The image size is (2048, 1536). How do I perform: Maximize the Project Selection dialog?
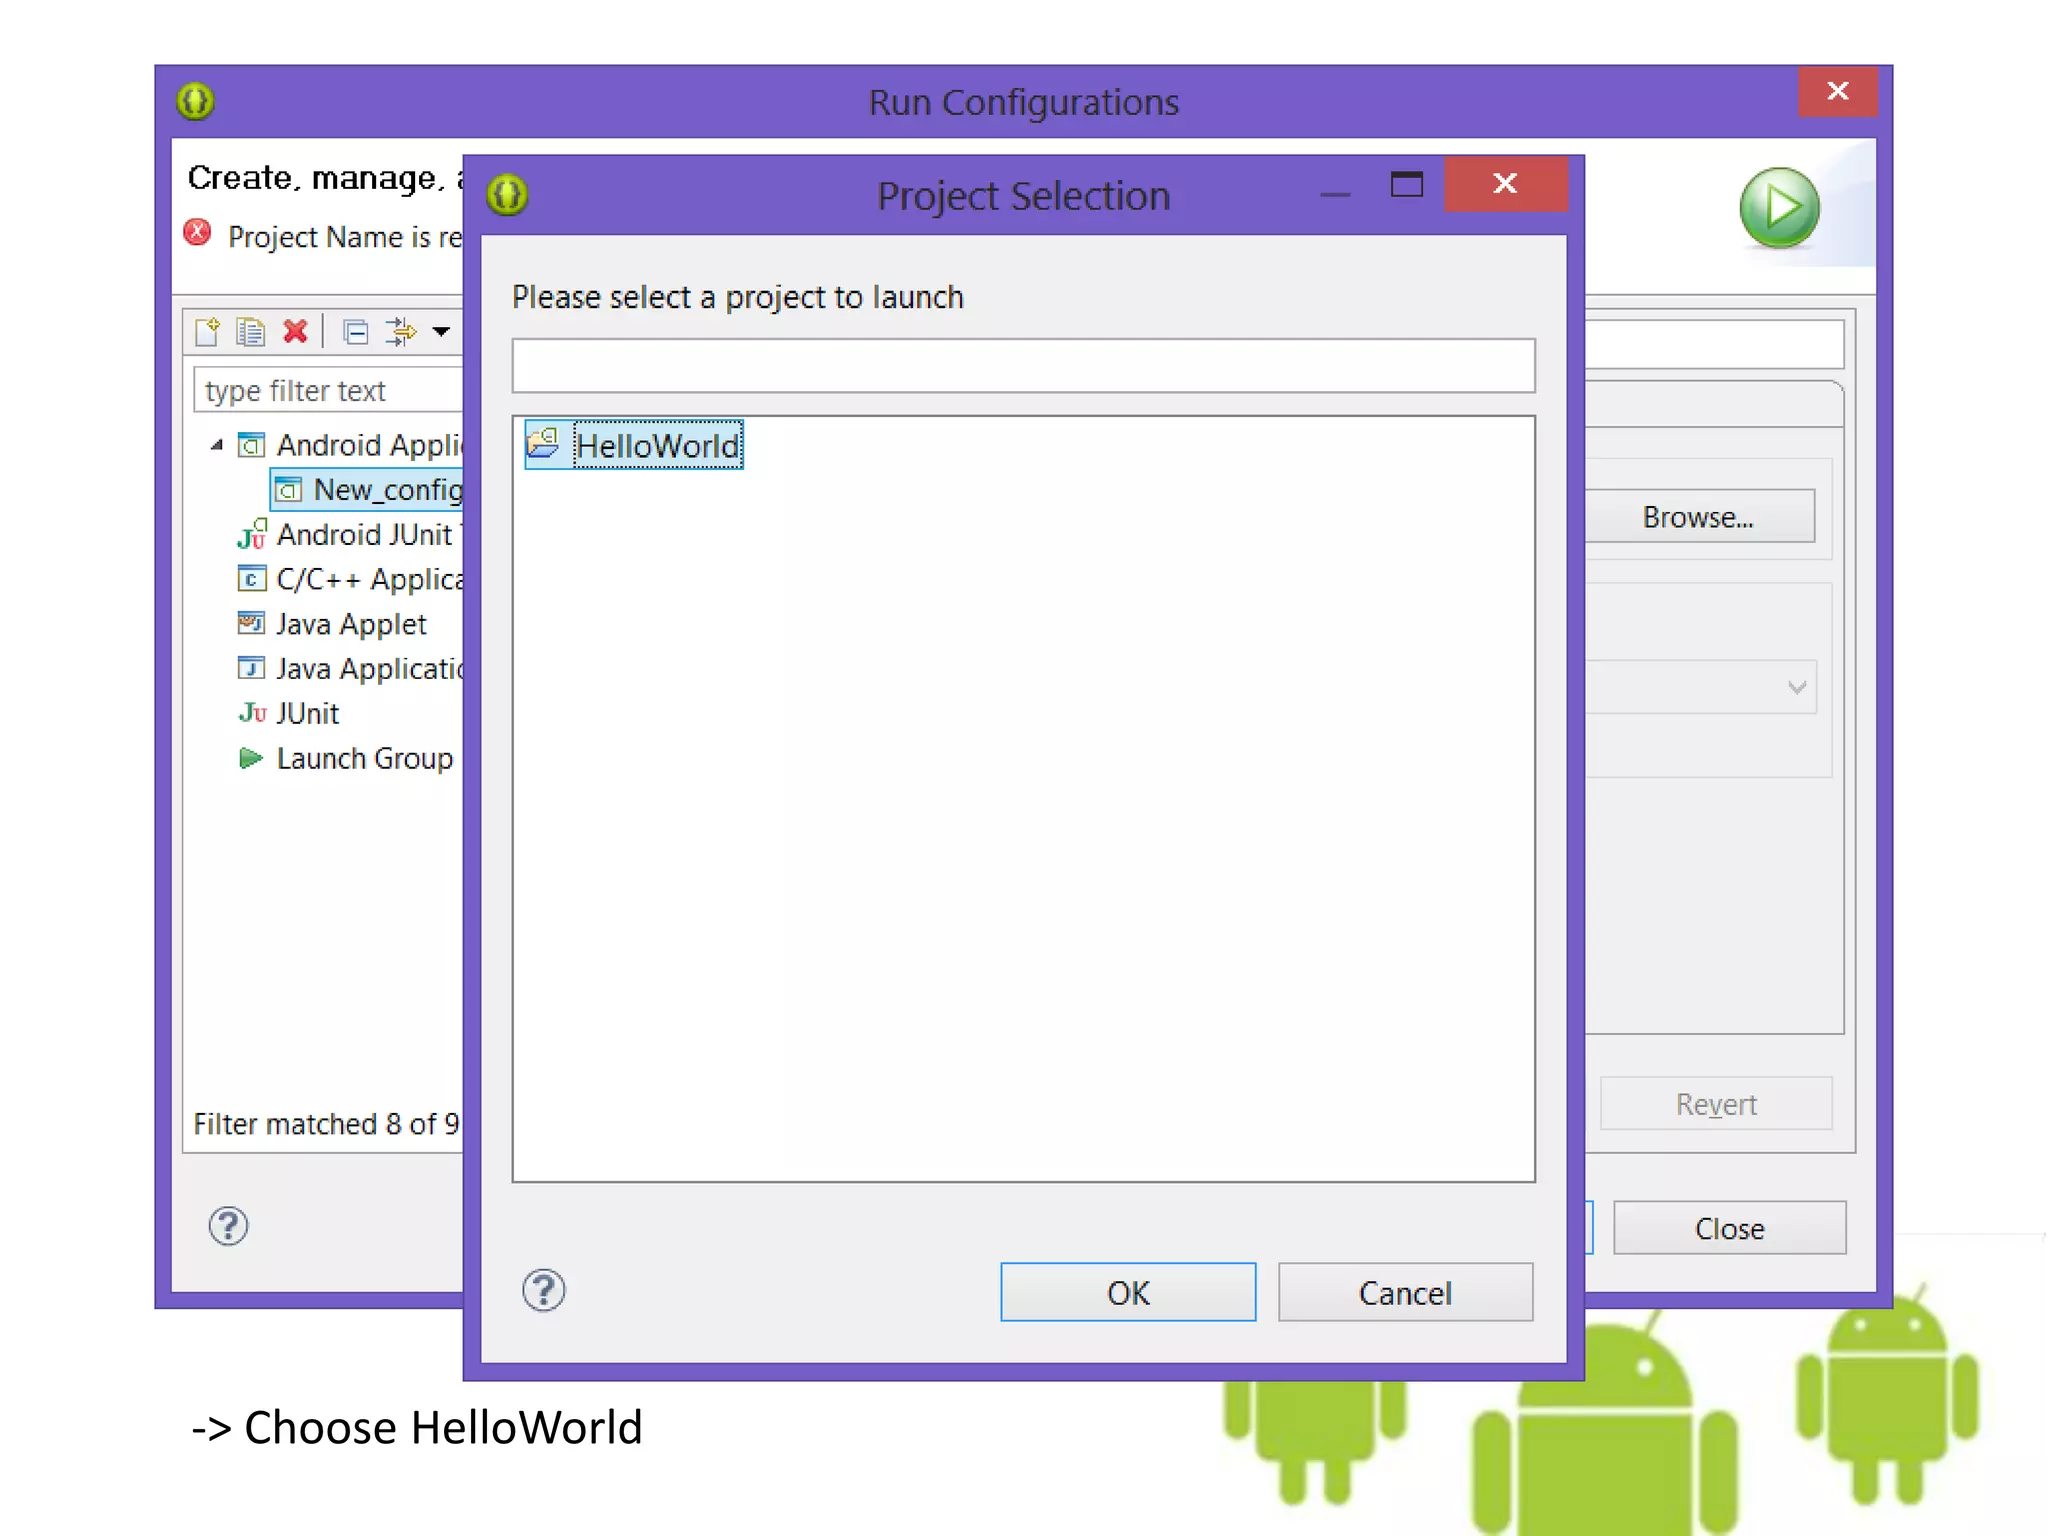pos(1406,184)
